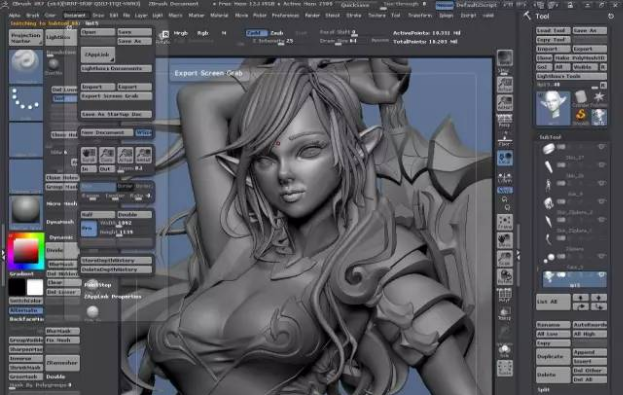Click Make PolyMesh3D button
This screenshot has height=395, width=623.
click(x=580, y=58)
